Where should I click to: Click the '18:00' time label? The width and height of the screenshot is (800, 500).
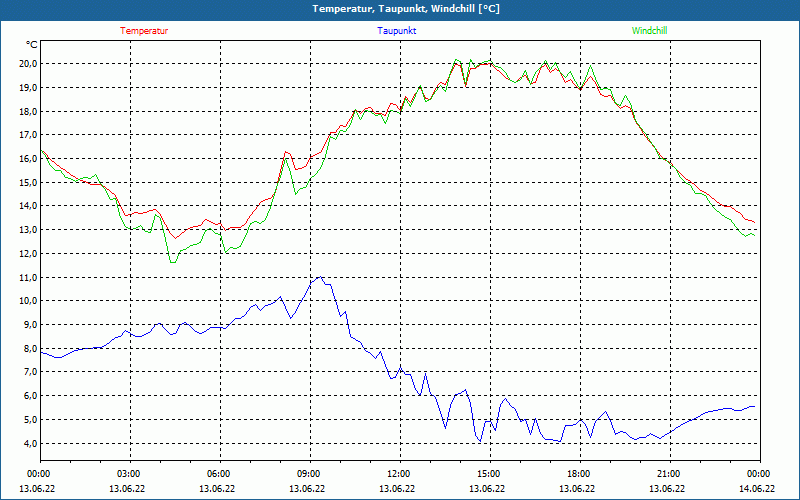tap(580, 474)
